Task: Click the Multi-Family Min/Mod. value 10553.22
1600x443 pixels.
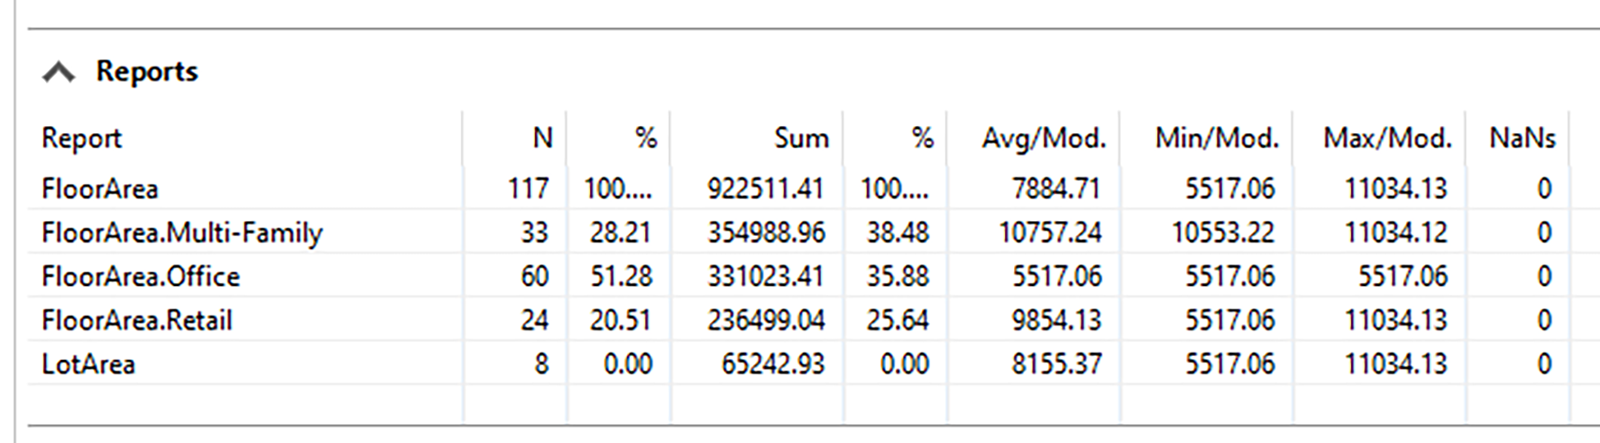Action: pyautogui.click(x=1222, y=233)
